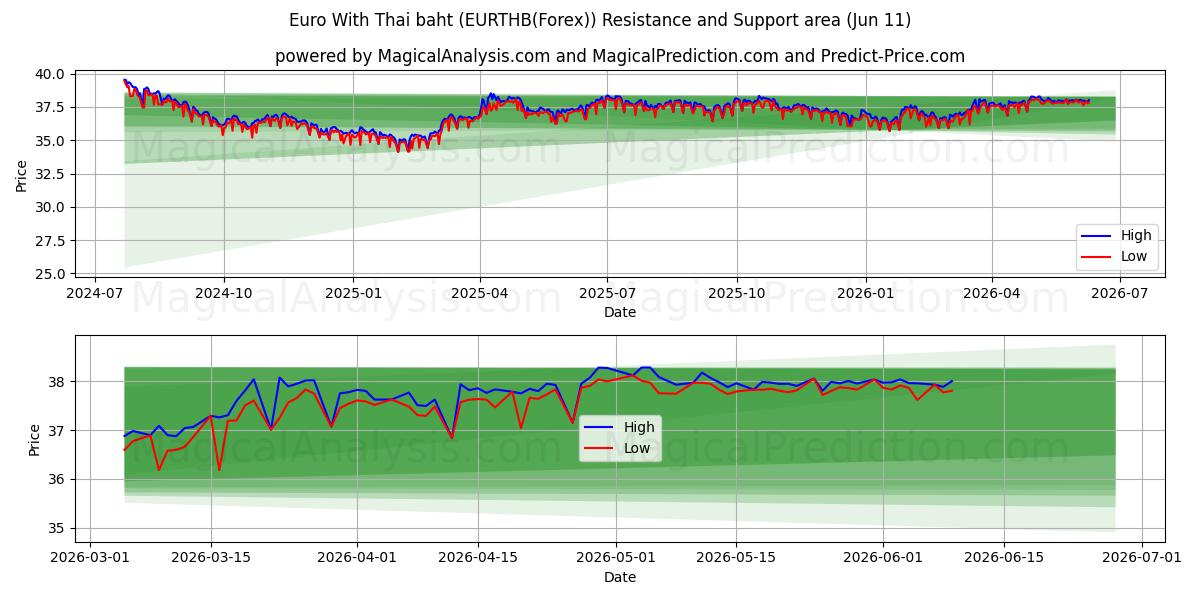Image resolution: width=1200 pixels, height=600 pixels.
Task: Click the '37' tick on bottom chart
Action: tap(59, 431)
